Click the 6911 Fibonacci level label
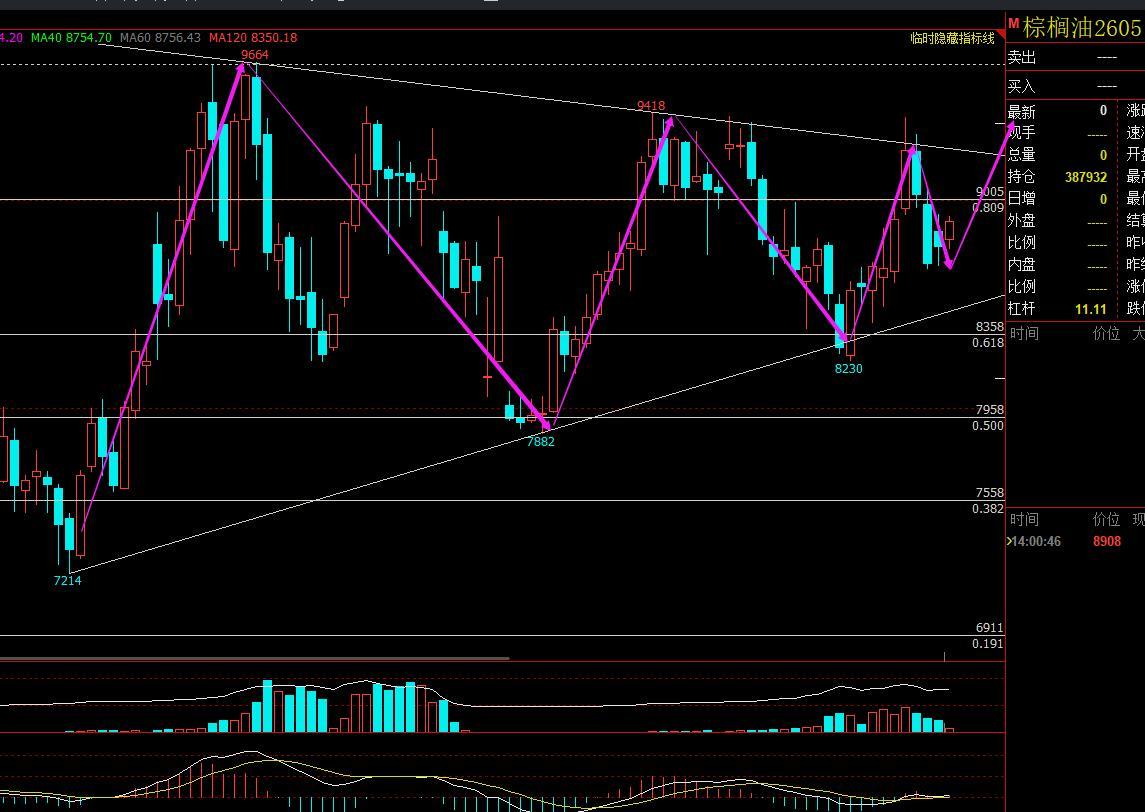The image size is (1145, 812). [989, 628]
